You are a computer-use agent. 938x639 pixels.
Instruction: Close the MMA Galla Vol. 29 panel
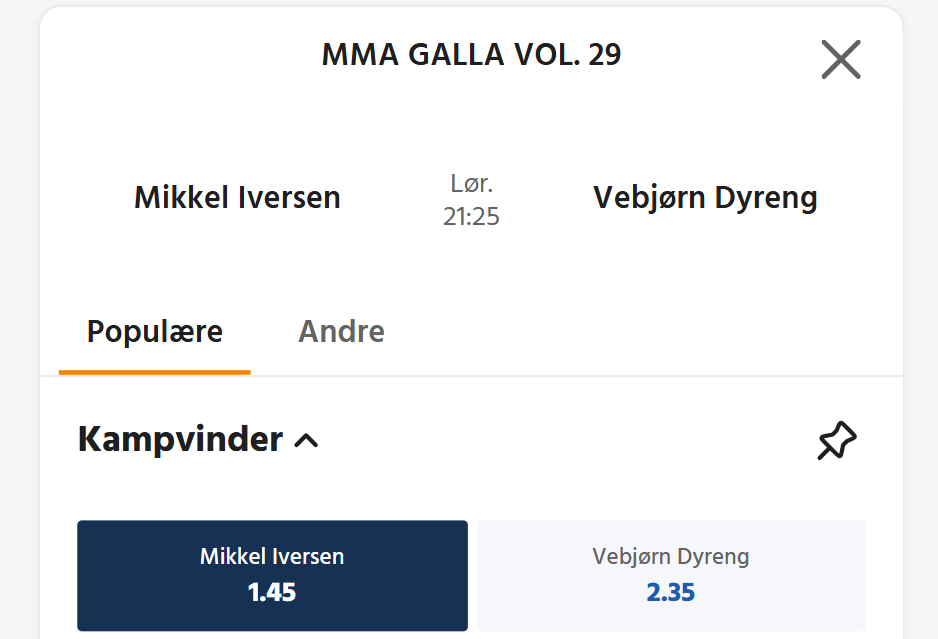pos(840,60)
